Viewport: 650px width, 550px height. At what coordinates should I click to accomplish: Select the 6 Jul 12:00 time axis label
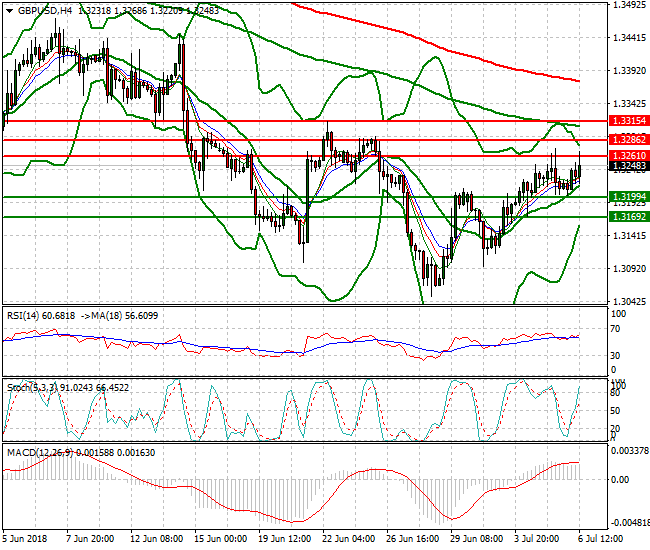pos(600,539)
